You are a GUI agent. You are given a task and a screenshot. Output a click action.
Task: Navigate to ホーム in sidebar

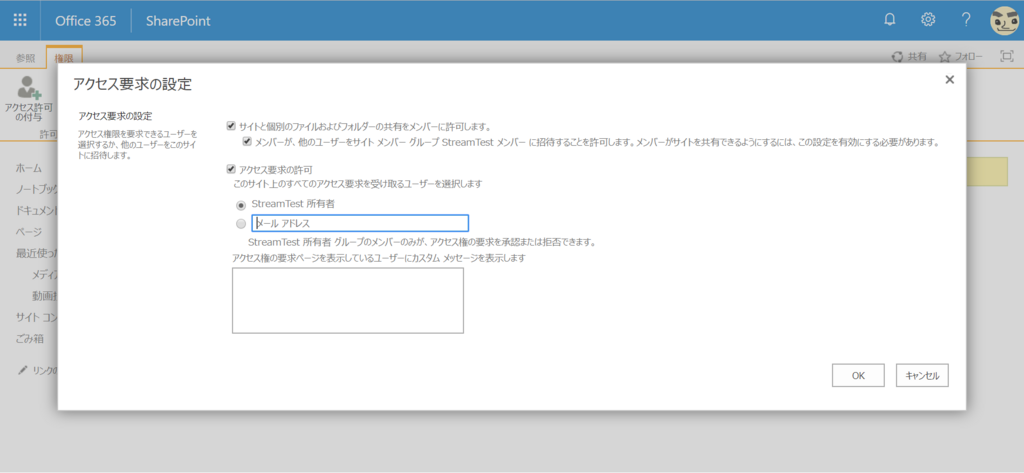coord(29,168)
